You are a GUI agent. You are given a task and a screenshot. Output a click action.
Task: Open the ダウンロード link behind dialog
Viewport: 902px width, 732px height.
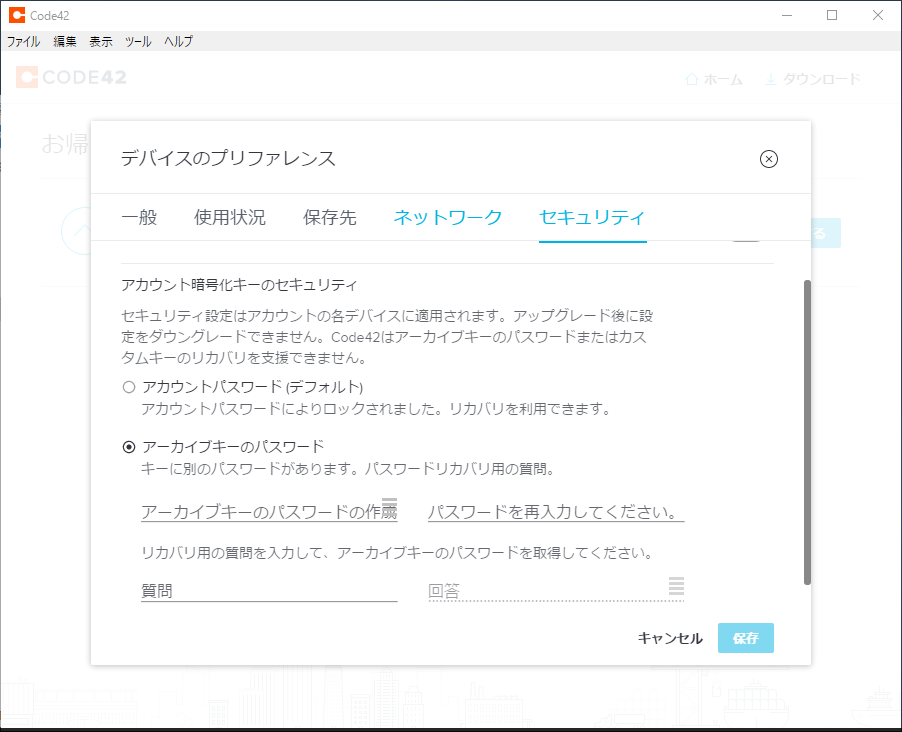(x=812, y=79)
